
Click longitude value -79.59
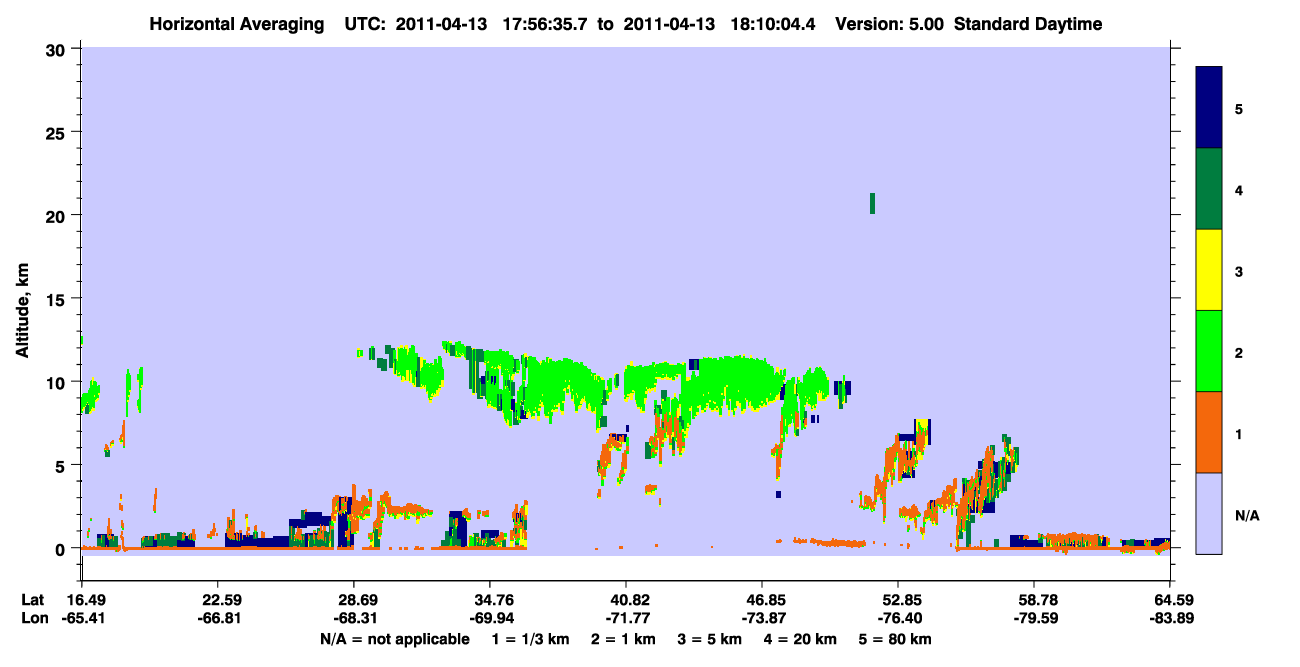(1034, 618)
